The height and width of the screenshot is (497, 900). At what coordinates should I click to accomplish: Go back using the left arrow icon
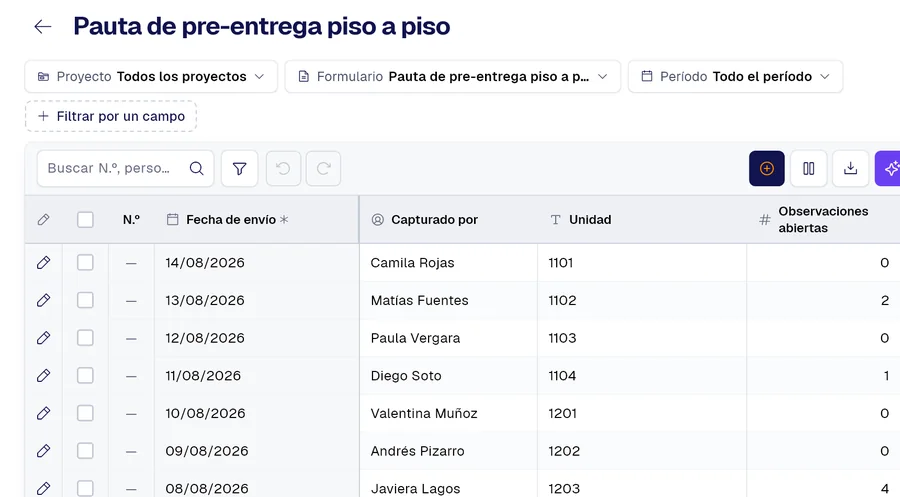(x=42, y=26)
